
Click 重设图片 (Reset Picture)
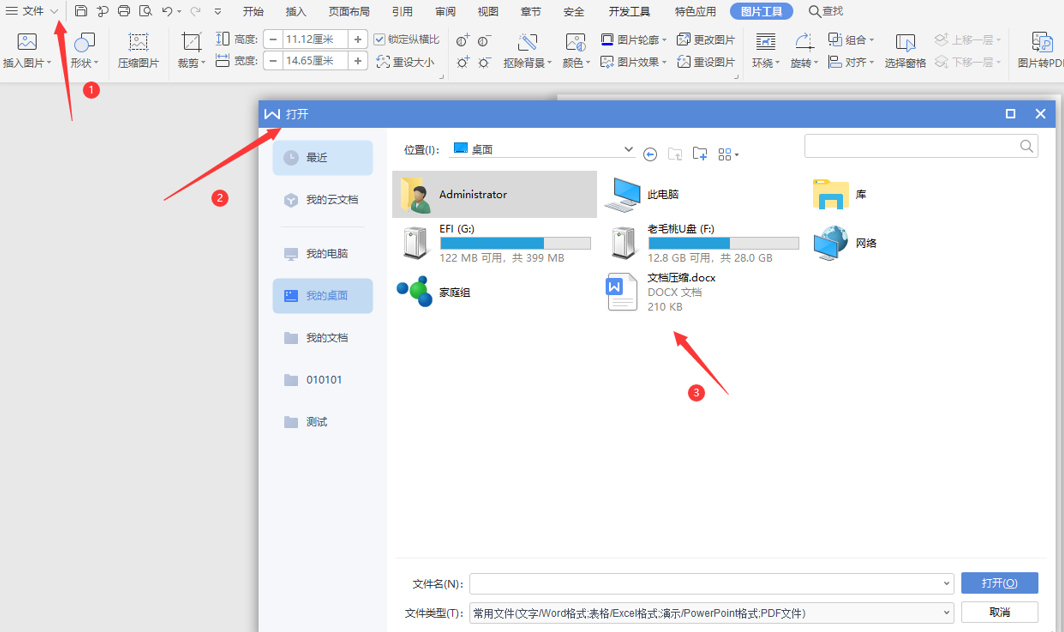(x=706, y=62)
